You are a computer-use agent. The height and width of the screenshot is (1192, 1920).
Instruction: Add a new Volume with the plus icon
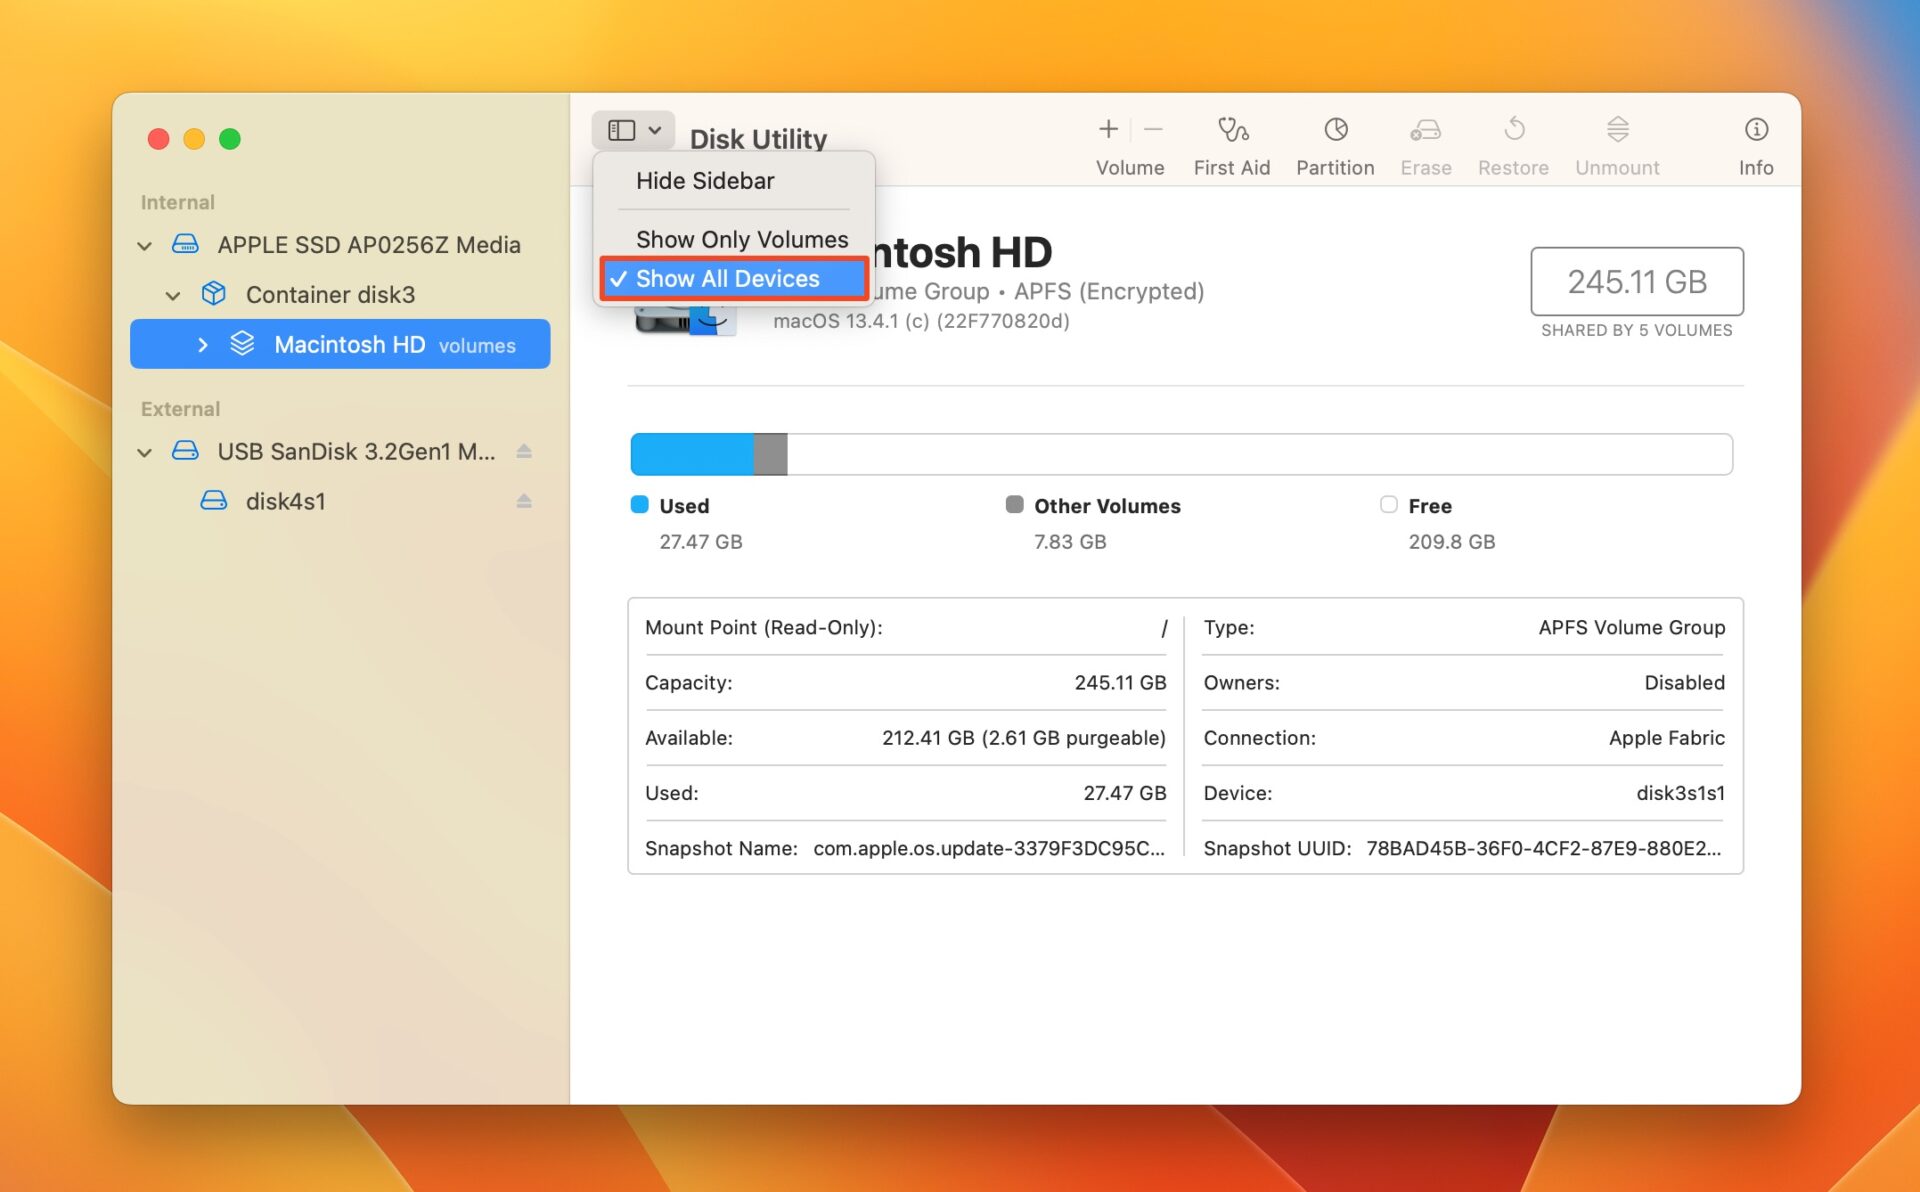click(1108, 129)
